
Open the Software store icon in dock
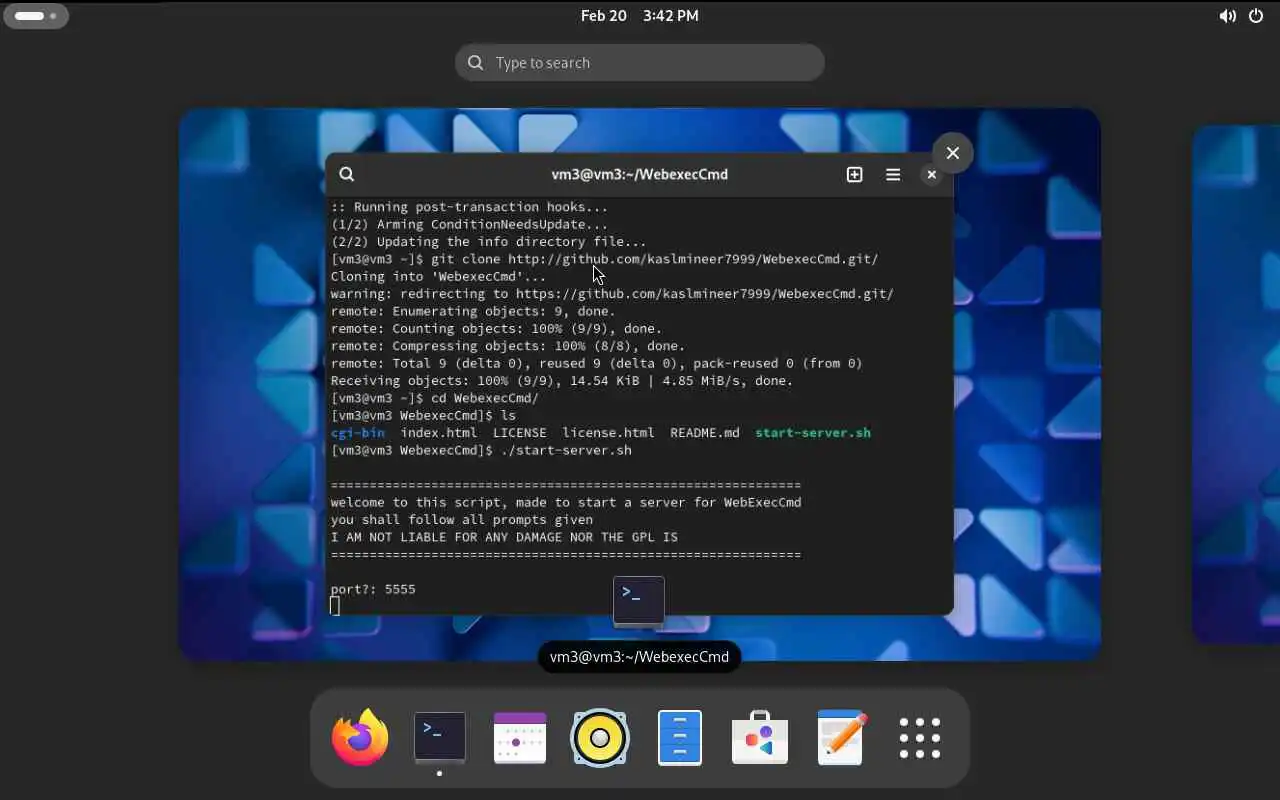point(760,738)
